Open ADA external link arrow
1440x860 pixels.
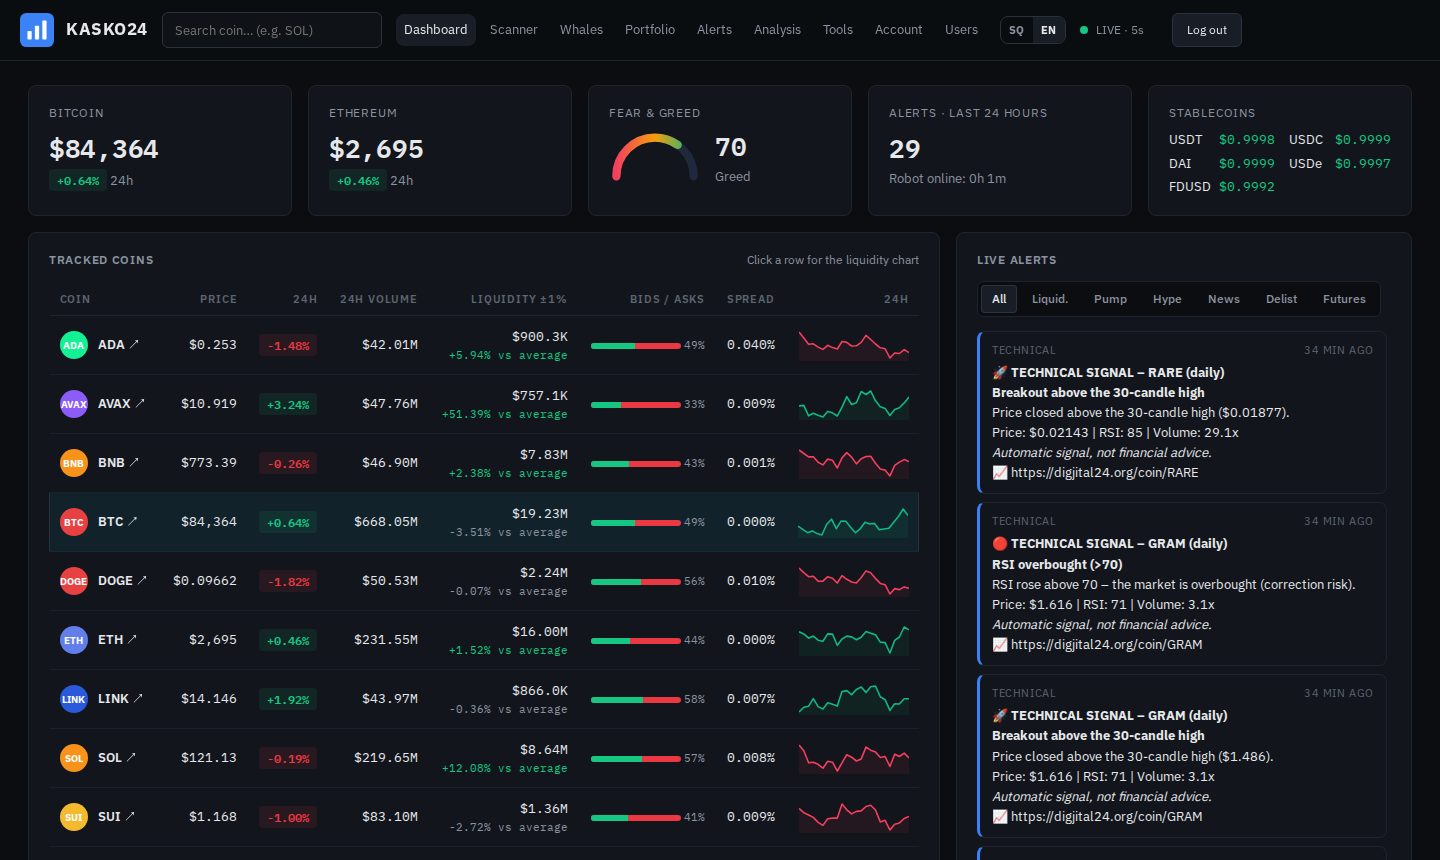[x=134, y=344]
